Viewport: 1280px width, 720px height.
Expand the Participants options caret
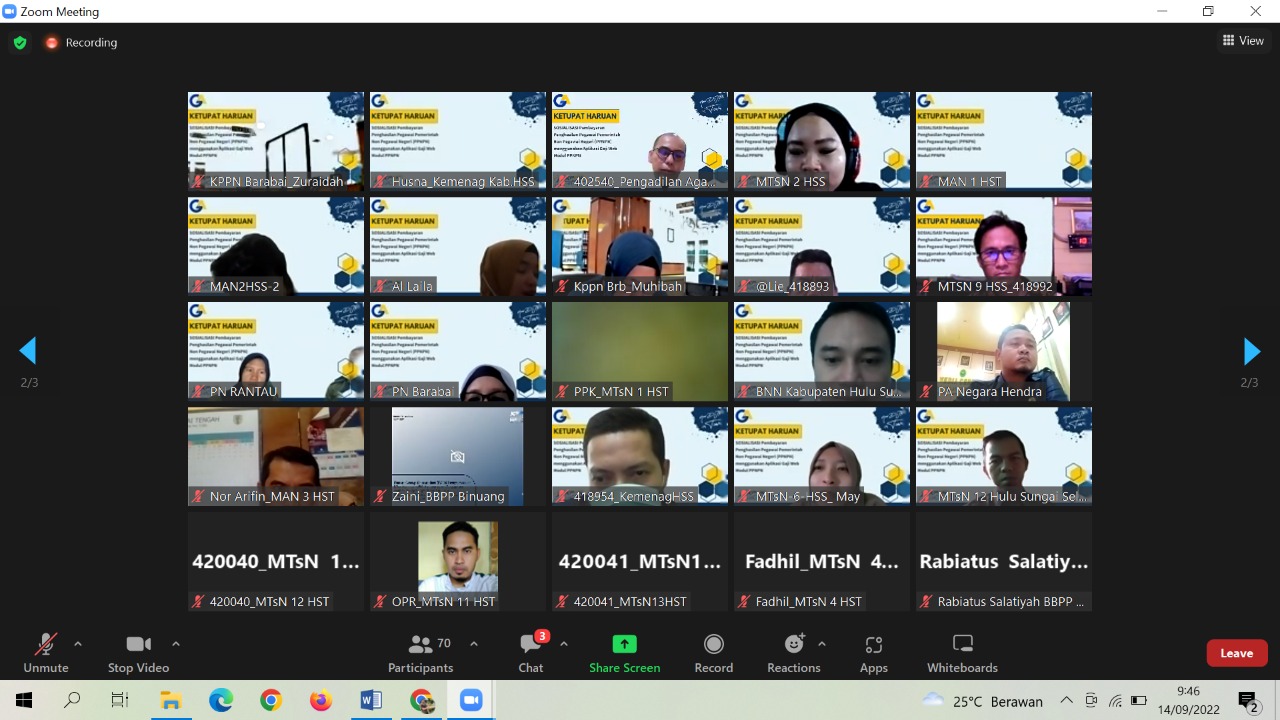(x=474, y=644)
